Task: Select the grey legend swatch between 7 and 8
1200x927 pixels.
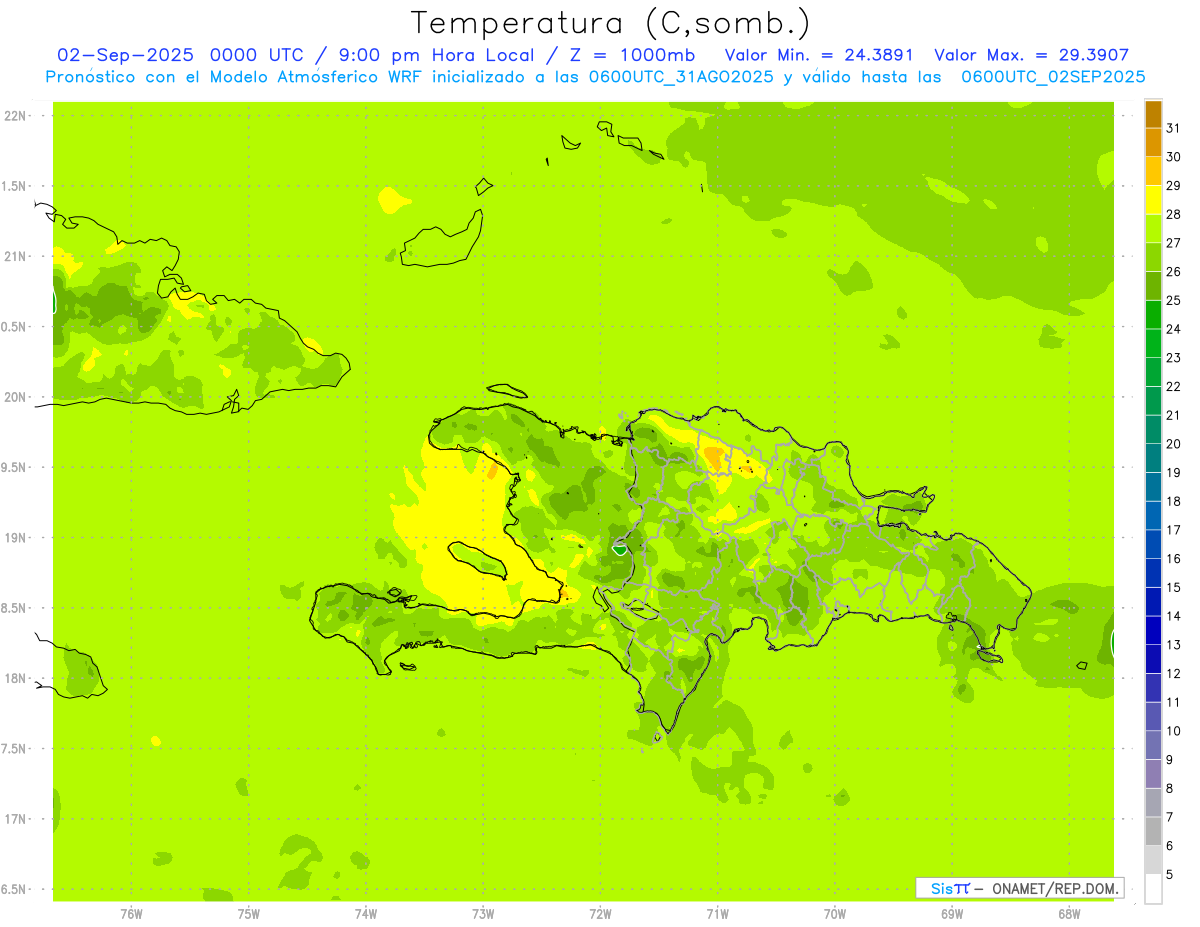Action: 1153,803
